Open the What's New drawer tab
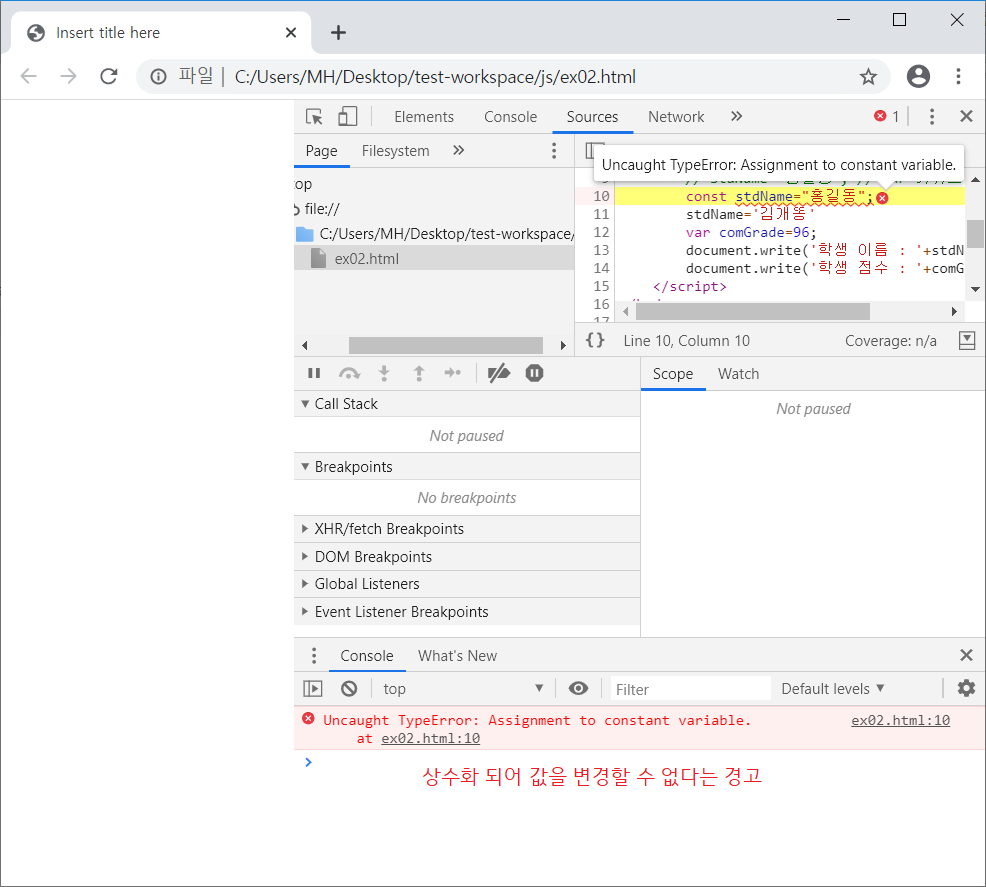Viewport: 986px width, 887px height. coord(457,656)
